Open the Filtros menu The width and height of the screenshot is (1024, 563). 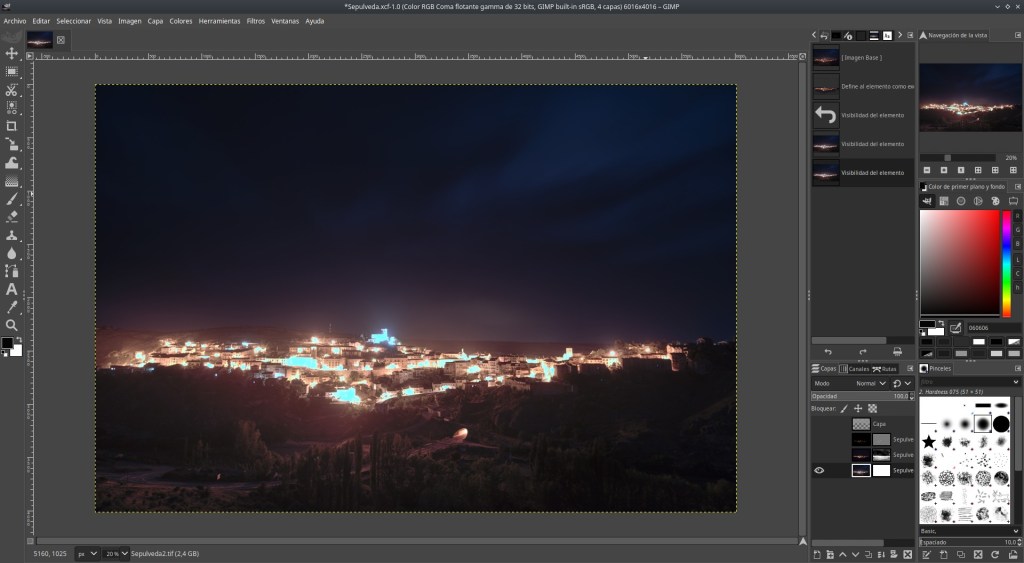(x=256, y=21)
